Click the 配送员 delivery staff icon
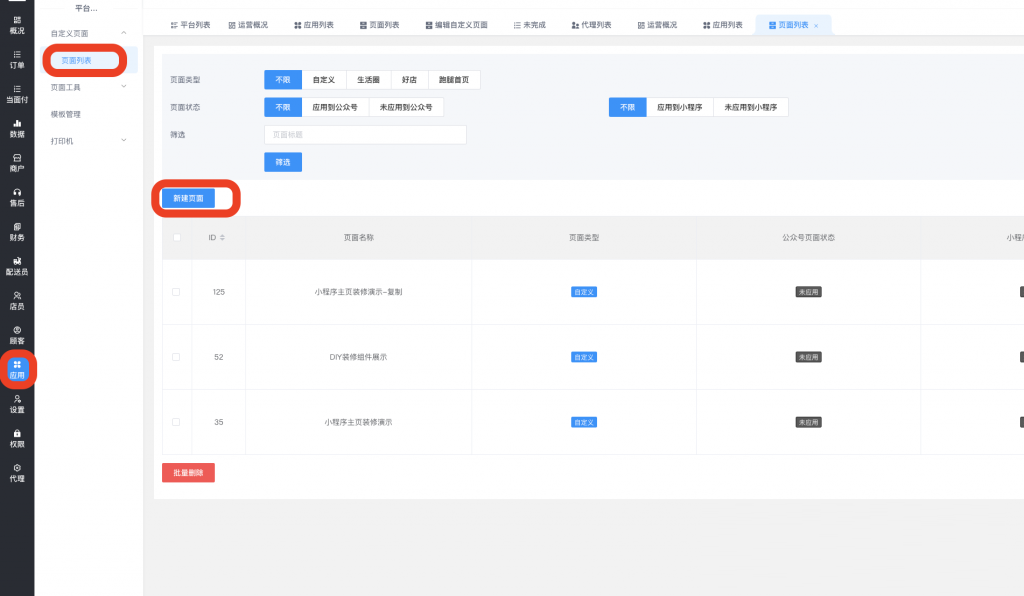Image resolution: width=1024 pixels, height=596 pixels. pyautogui.click(x=17, y=266)
